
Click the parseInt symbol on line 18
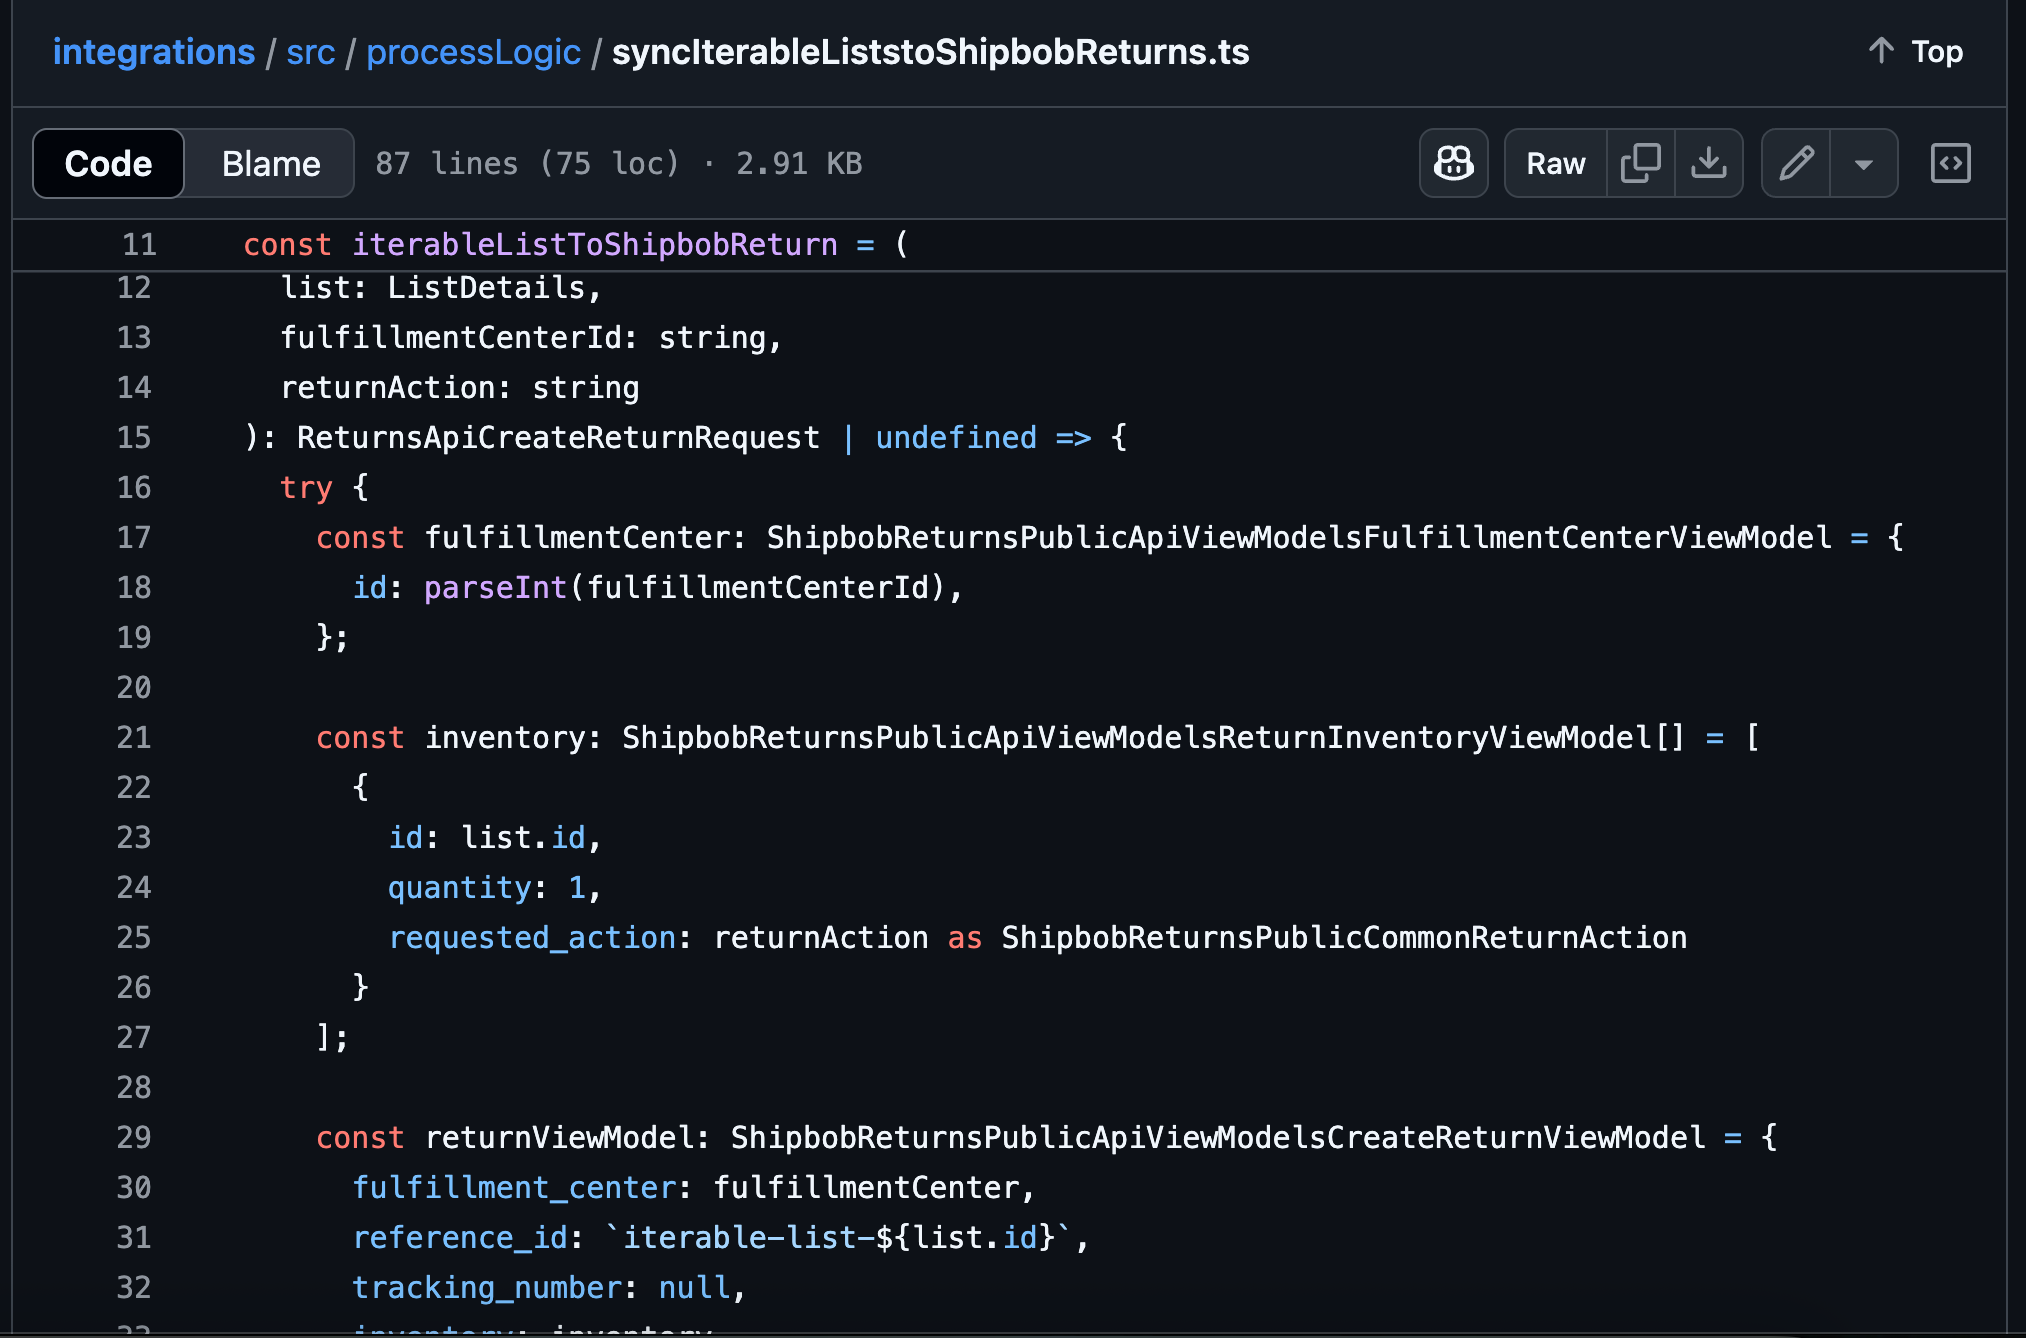pyautogui.click(x=495, y=587)
